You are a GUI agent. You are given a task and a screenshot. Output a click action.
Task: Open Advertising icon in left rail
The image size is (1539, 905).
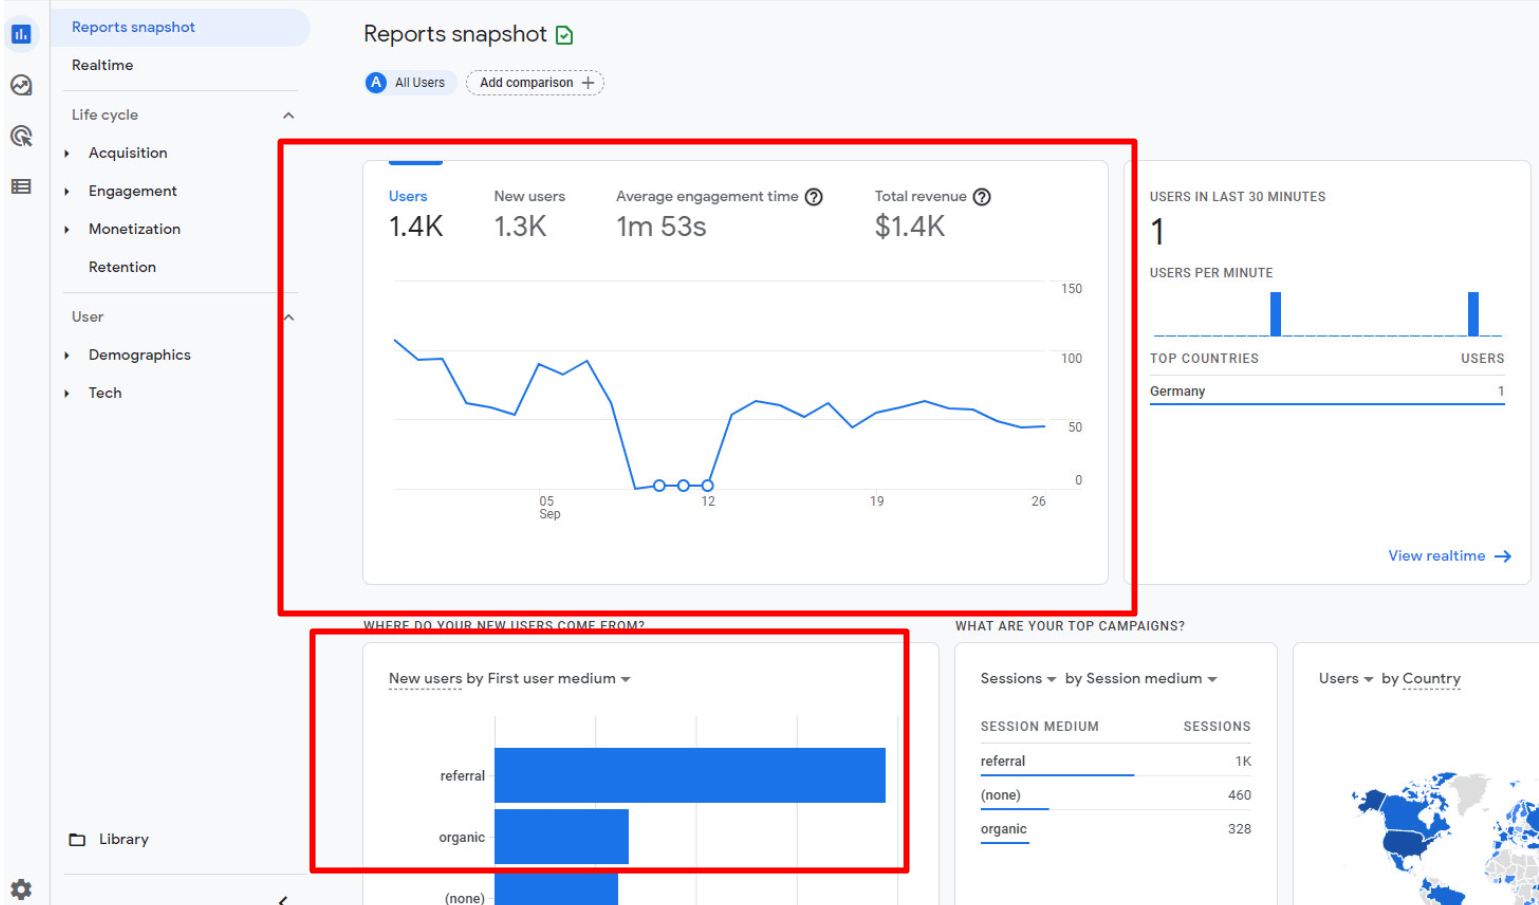[21, 136]
